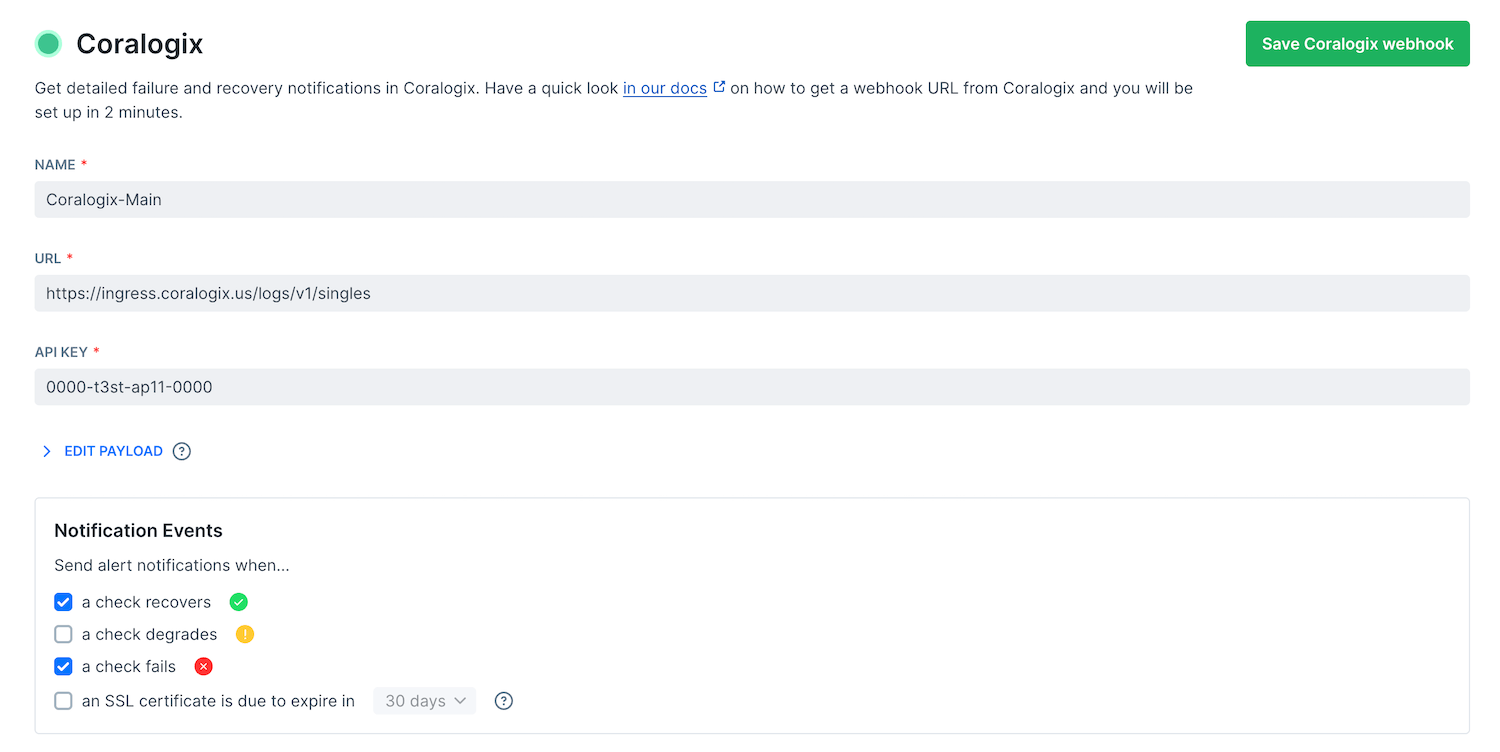Click the help icon next to EDIT PAYLOAD

point(181,451)
